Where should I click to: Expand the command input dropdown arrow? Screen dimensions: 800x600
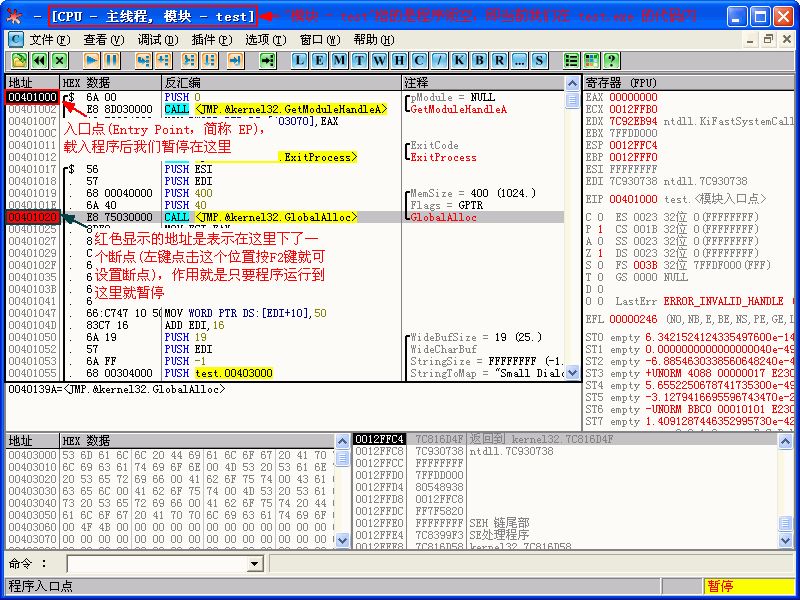click(255, 564)
